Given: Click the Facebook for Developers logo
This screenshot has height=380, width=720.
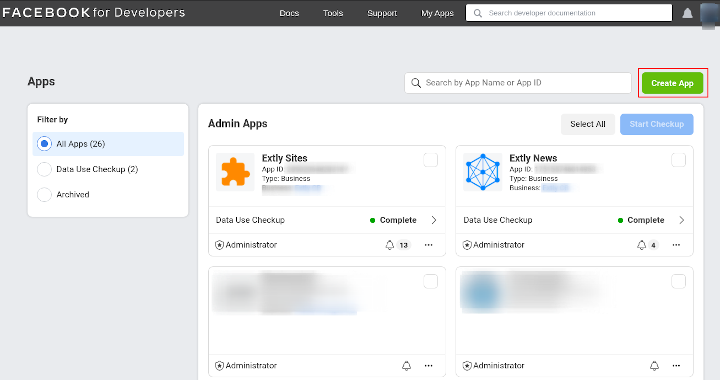Looking at the screenshot, I should 94,13.
